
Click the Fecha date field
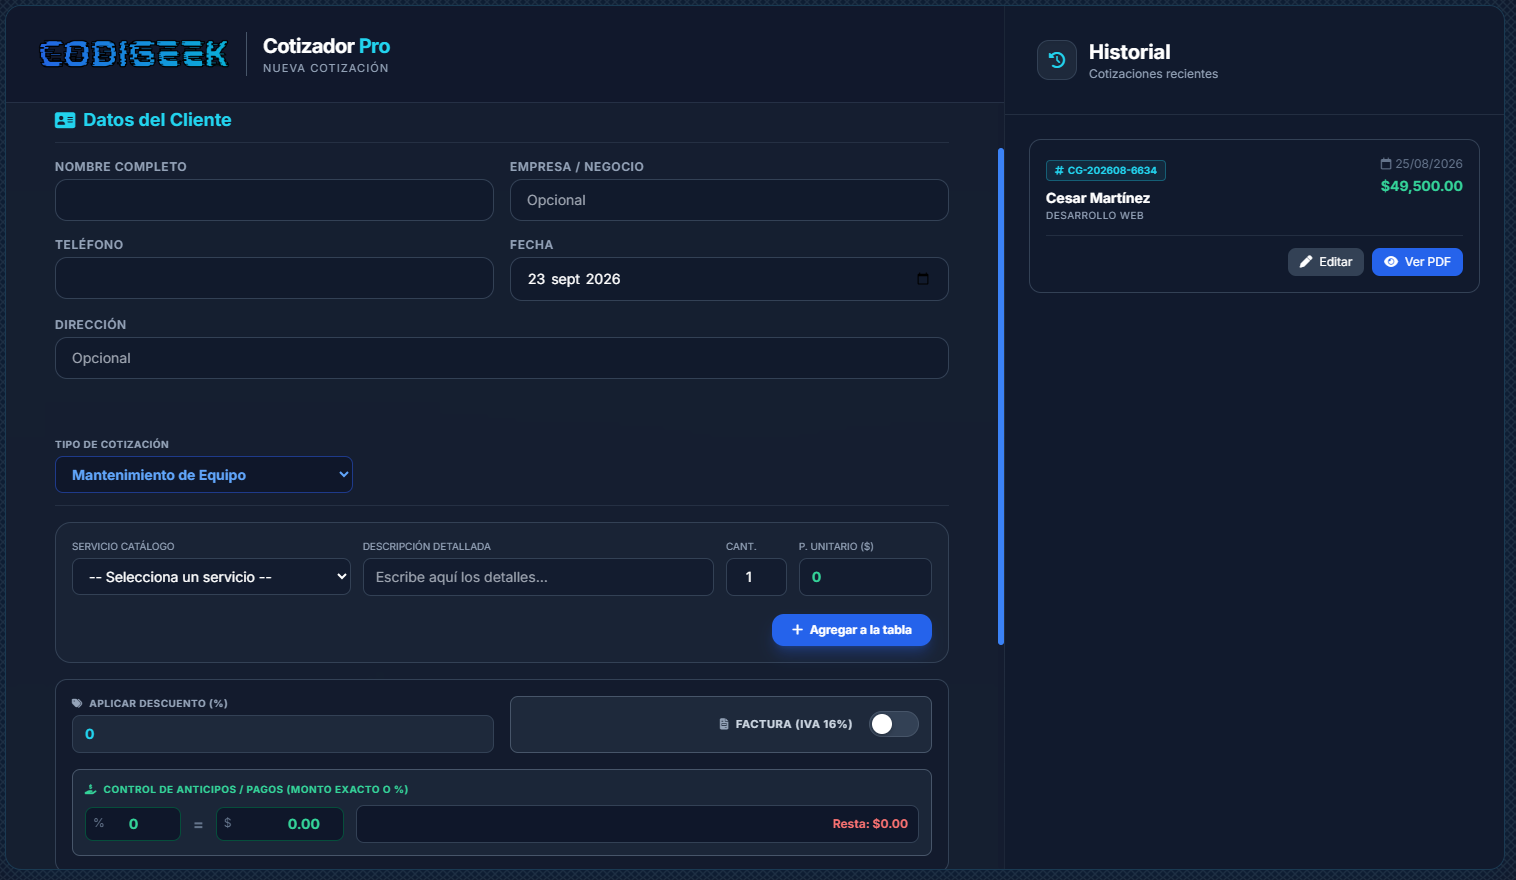pyautogui.click(x=729, y=279)
